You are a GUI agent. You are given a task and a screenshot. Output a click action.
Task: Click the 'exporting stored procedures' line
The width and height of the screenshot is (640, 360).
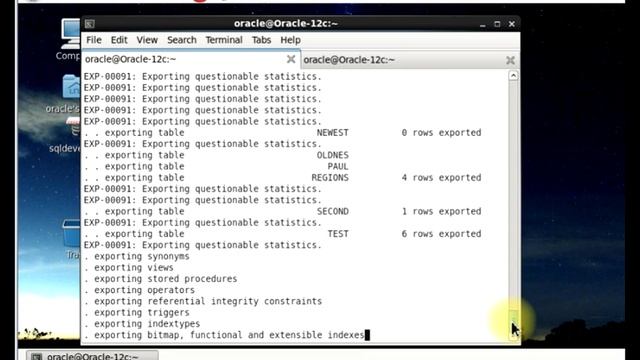click(x=161, y=279)
